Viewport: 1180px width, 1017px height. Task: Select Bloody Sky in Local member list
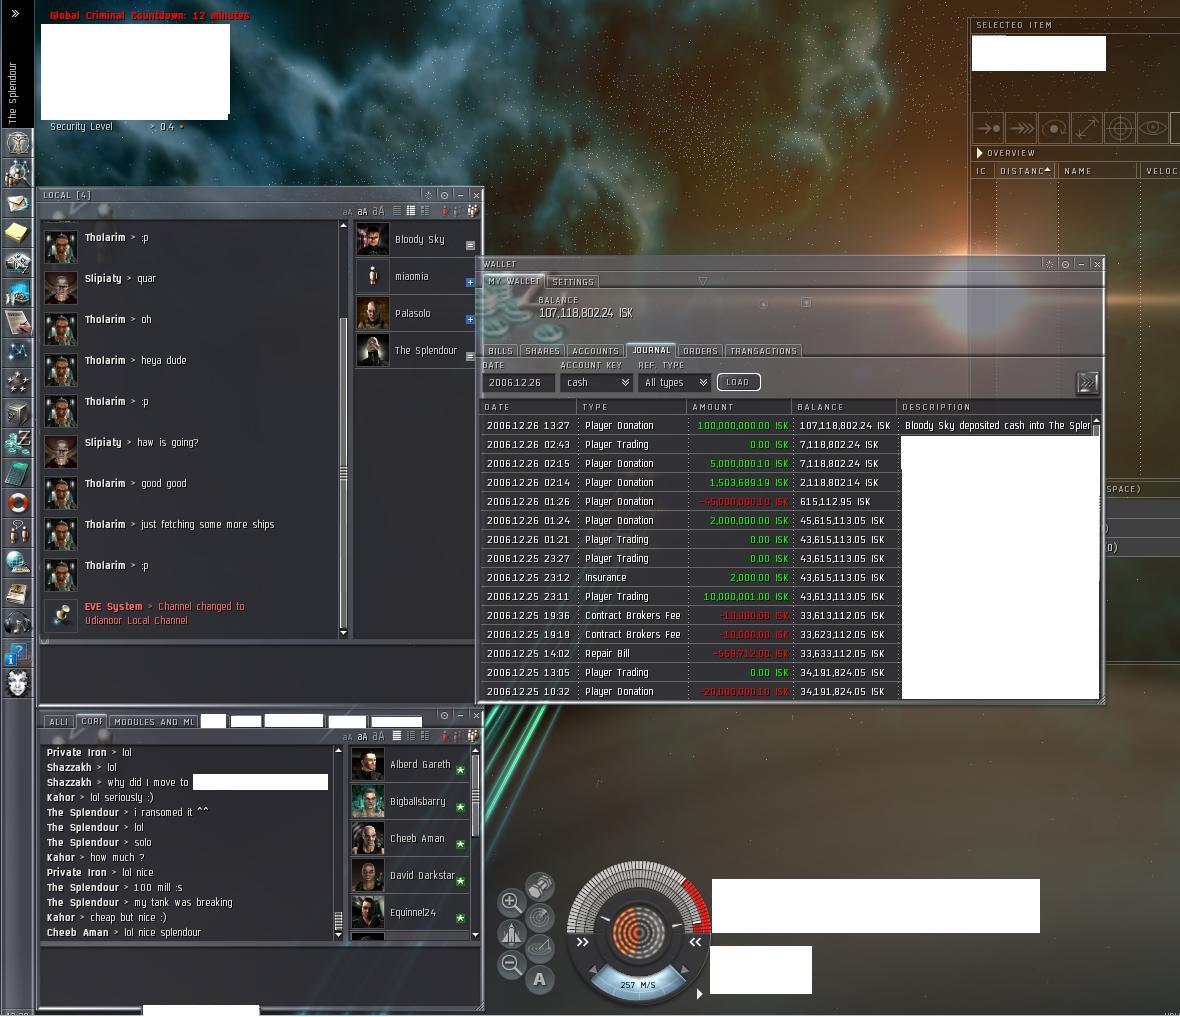click(414, 239)
